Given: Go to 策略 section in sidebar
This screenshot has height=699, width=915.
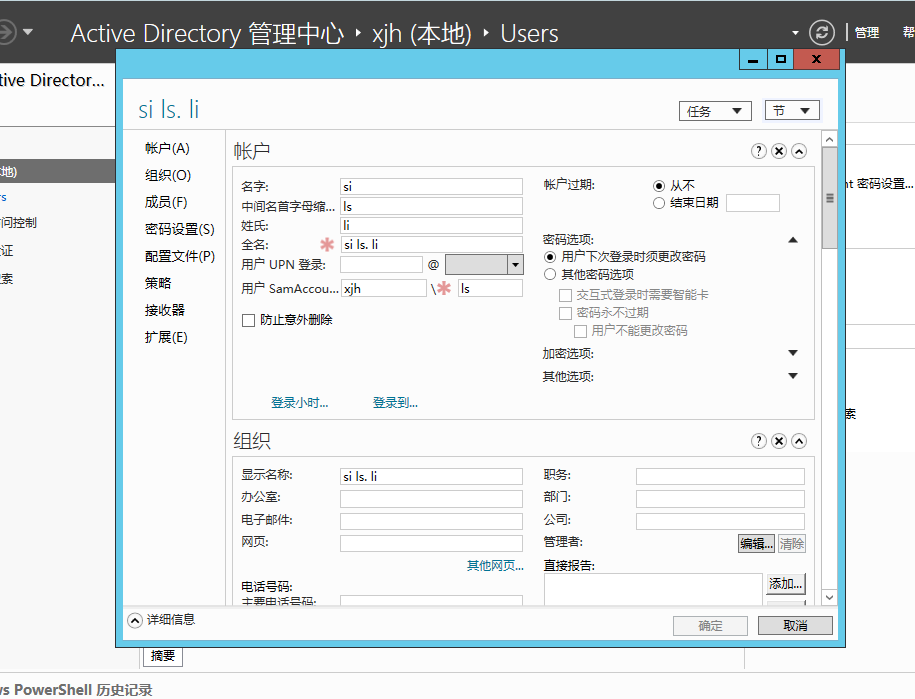Looking at the screenshot, I should click(158, 283).
